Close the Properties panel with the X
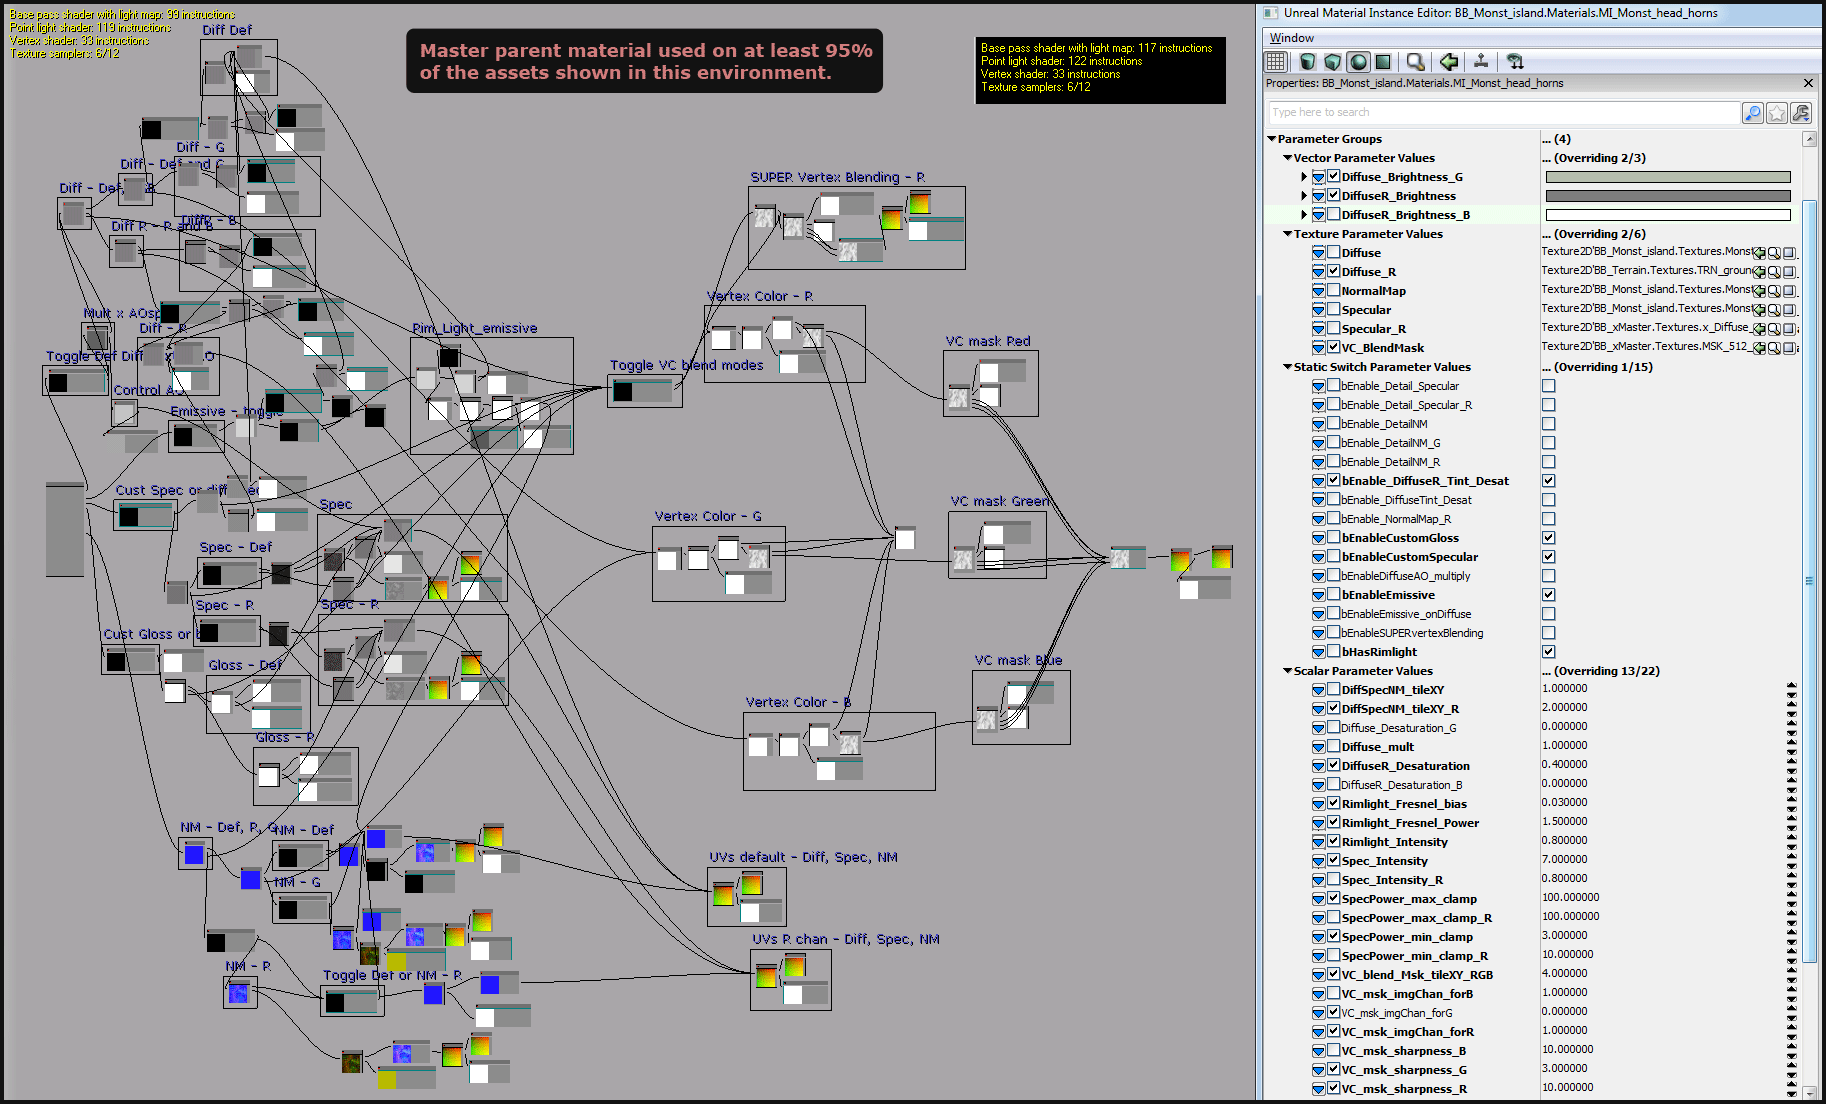 1808,83
